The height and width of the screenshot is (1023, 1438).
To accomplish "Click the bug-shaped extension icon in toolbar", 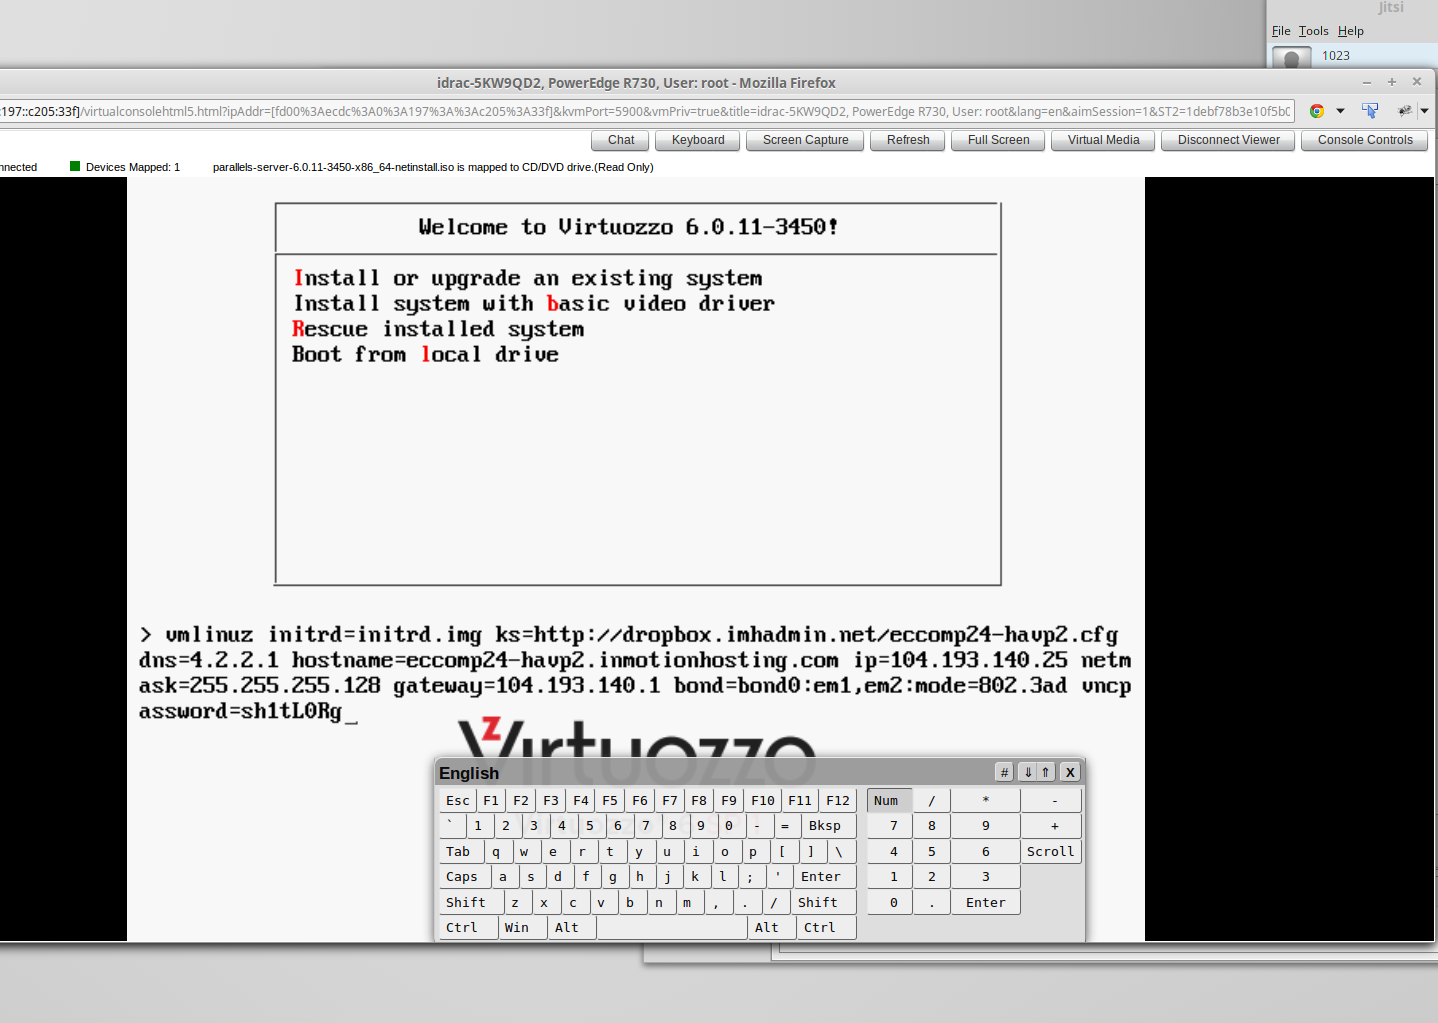I will (x=1404, y=111).
